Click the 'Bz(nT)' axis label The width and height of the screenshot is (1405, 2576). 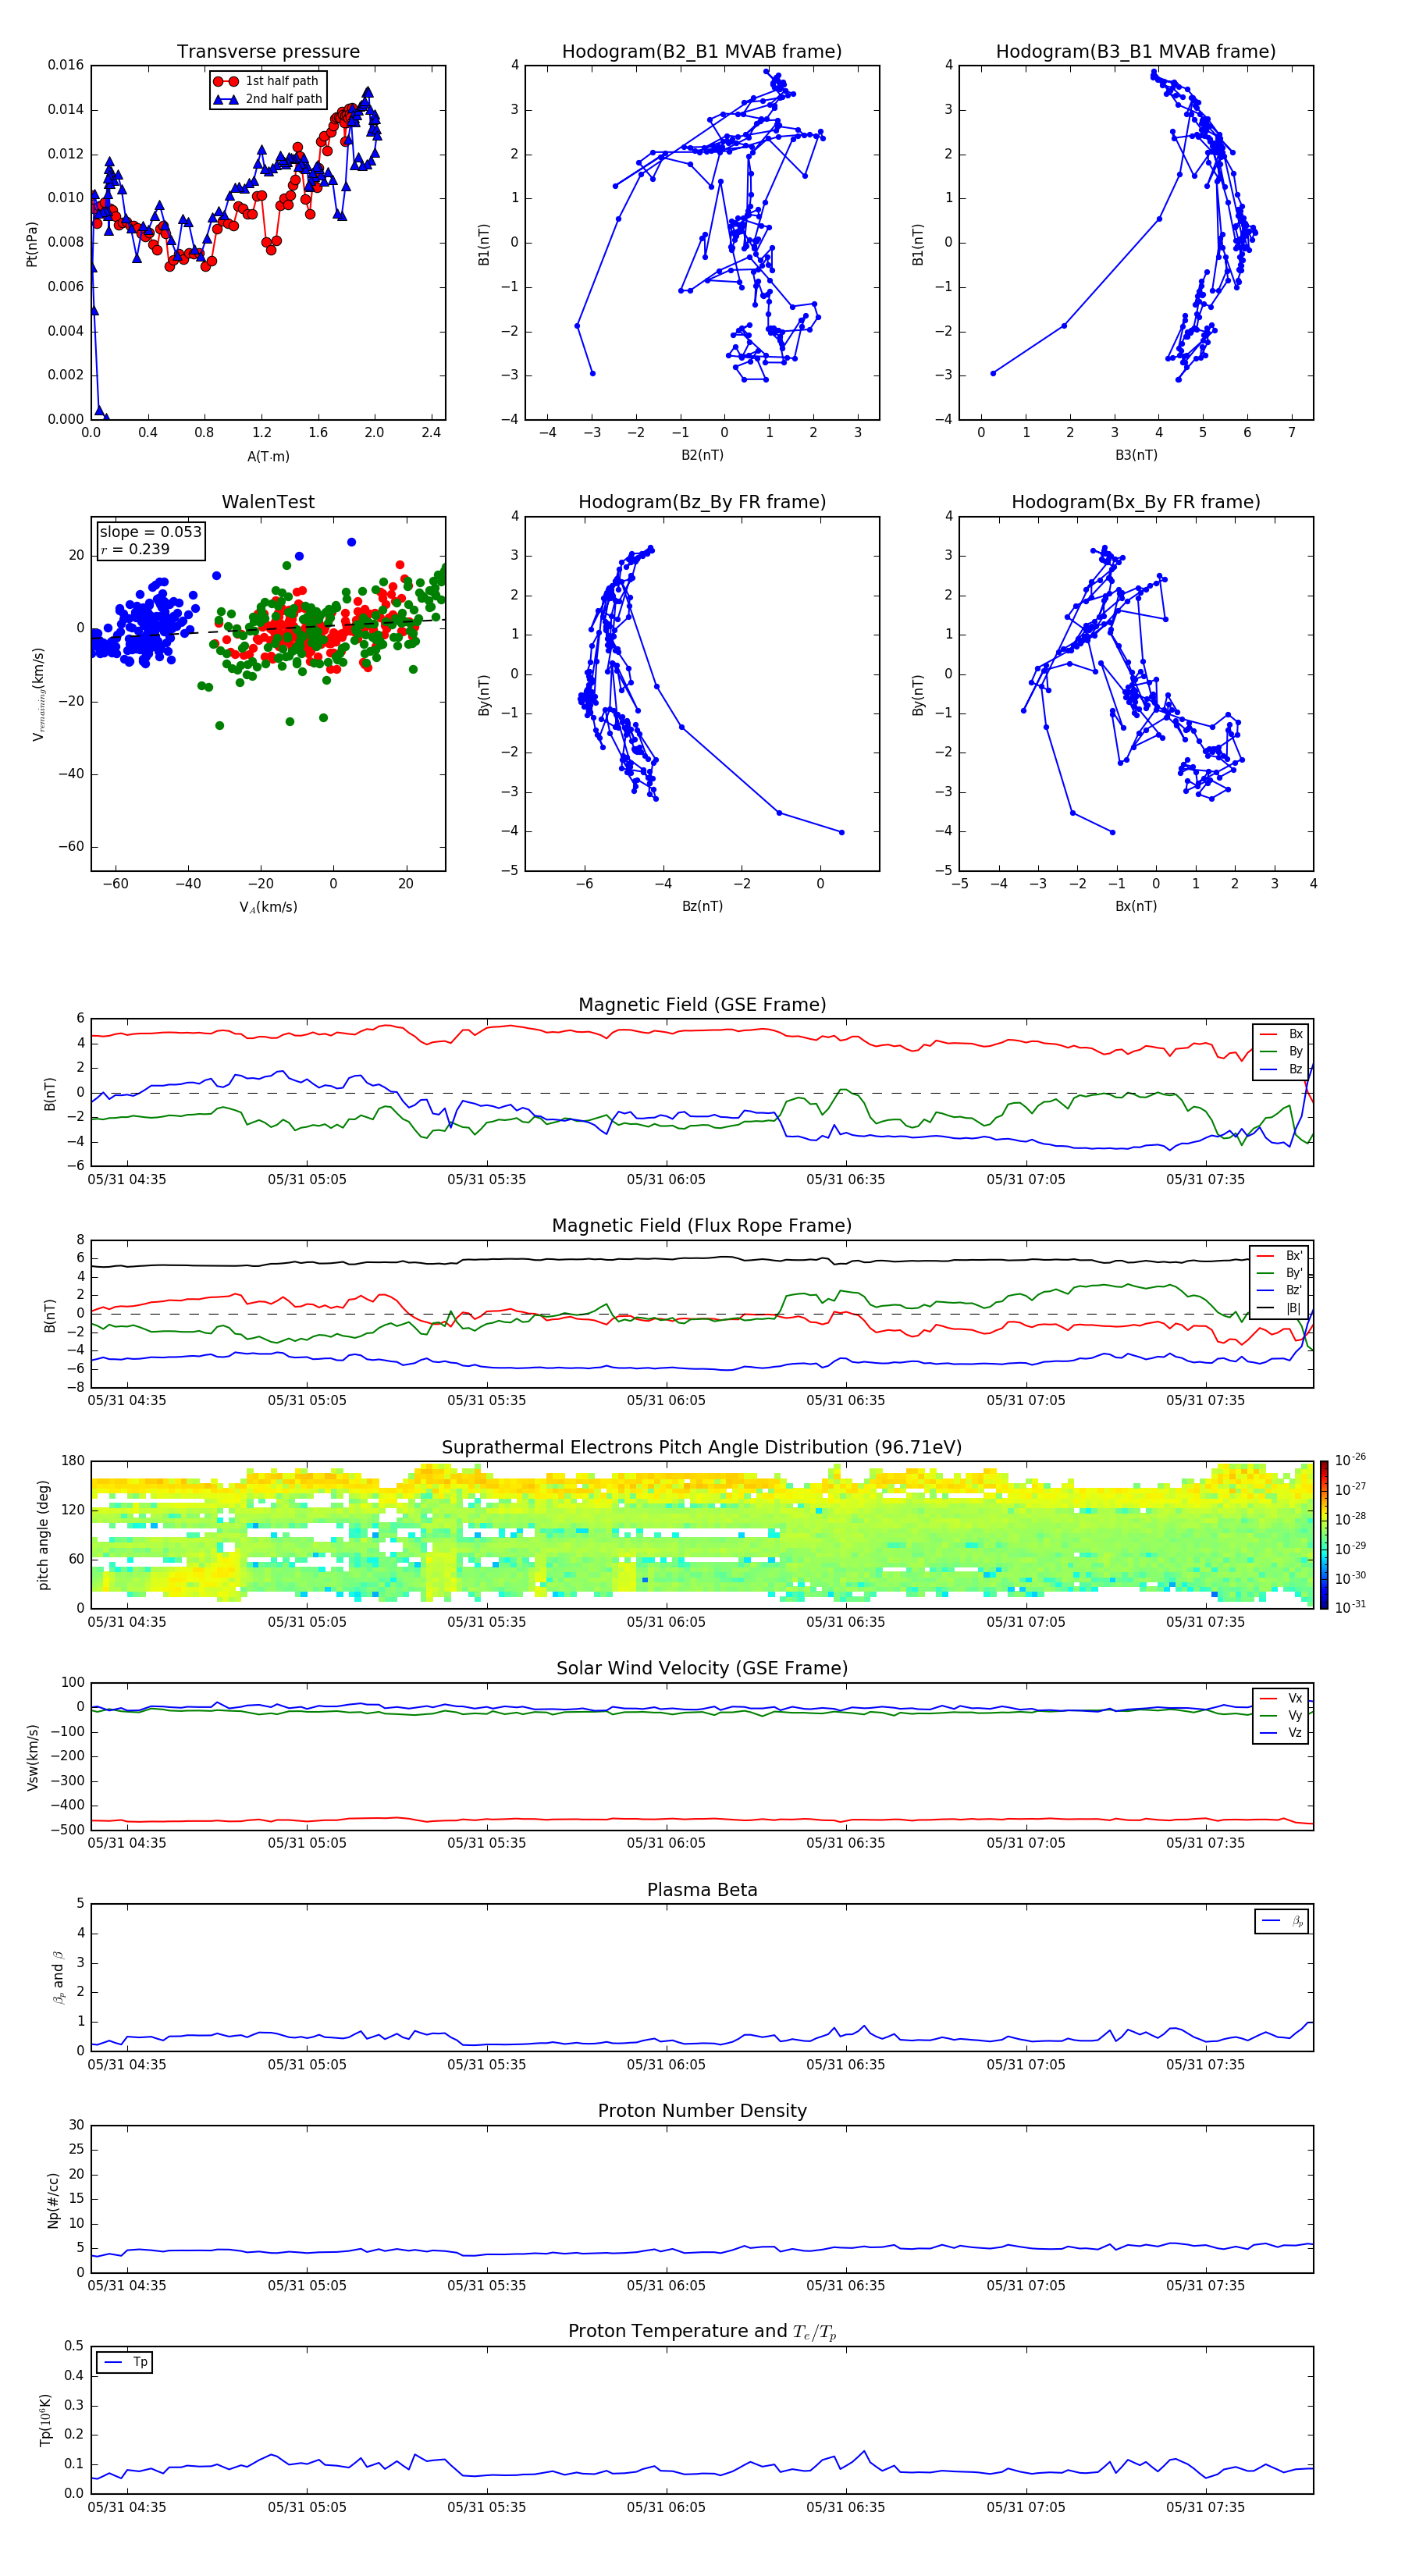coord(702,907)
